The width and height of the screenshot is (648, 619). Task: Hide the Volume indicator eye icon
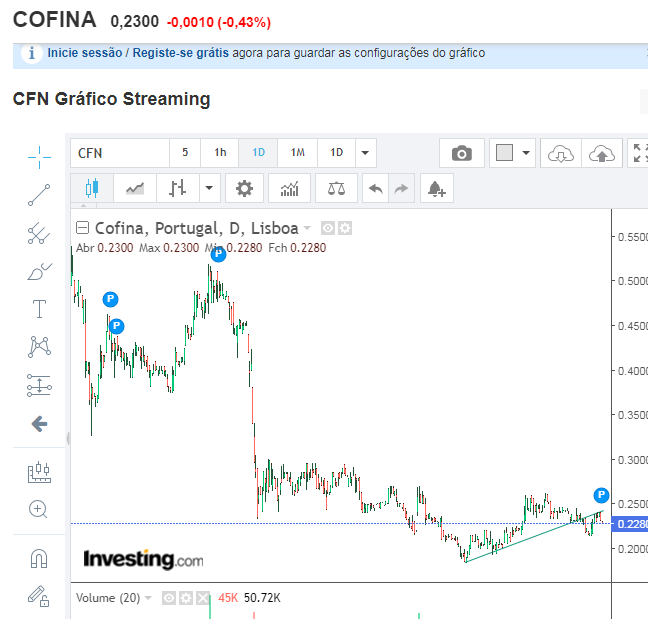[169, 598]
